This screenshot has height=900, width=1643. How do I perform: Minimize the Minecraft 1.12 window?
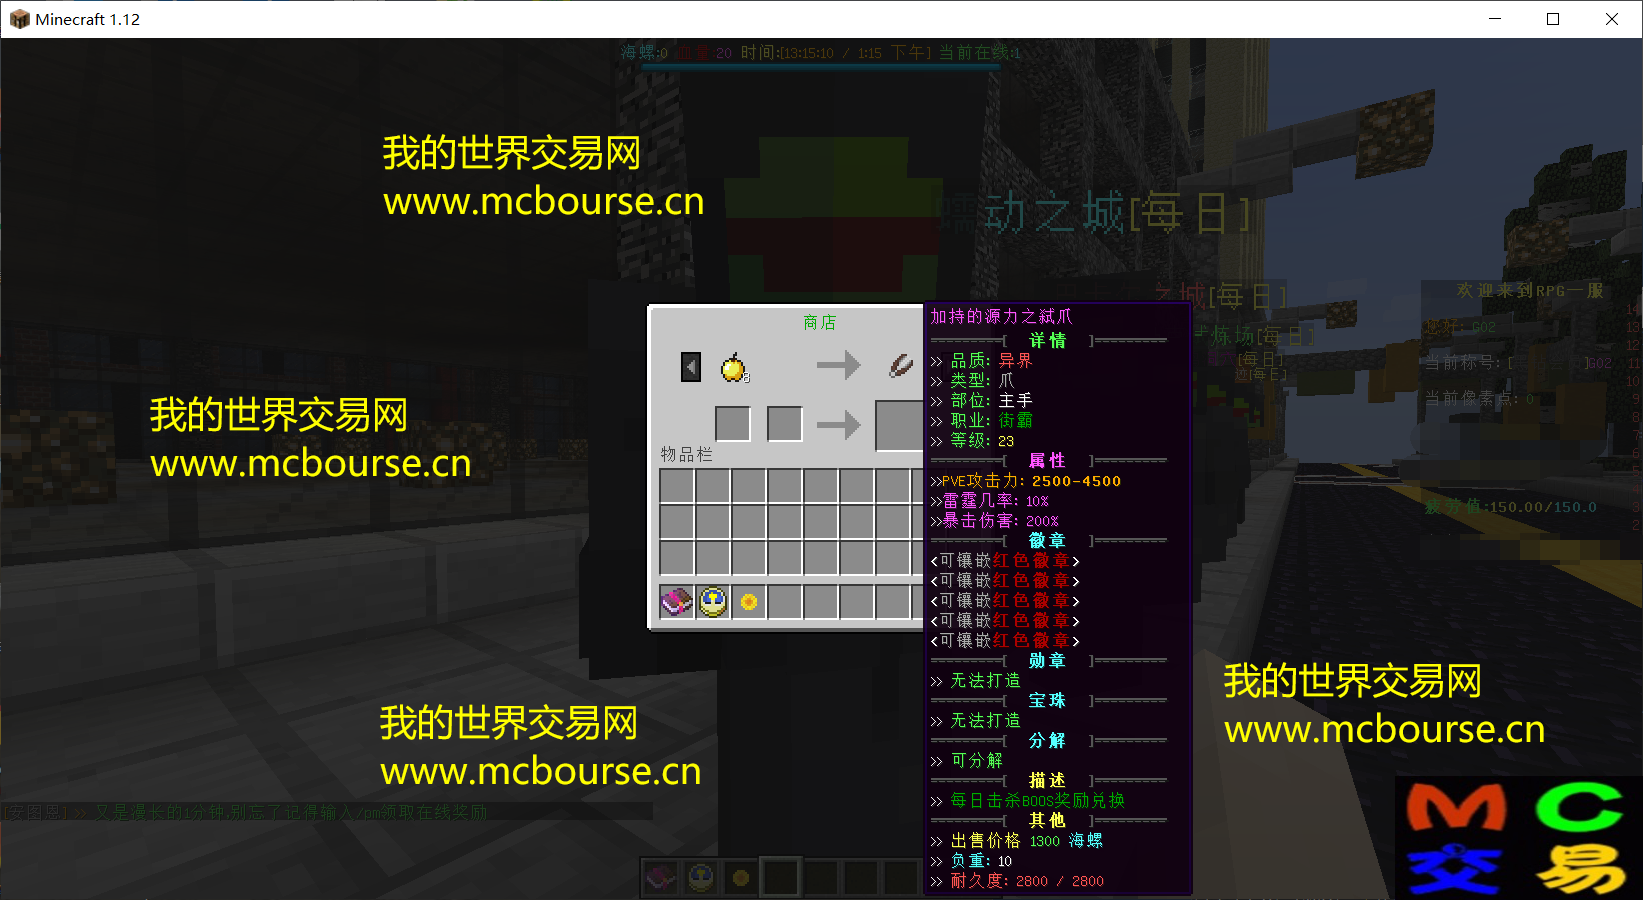click(x=1495, y=19)
